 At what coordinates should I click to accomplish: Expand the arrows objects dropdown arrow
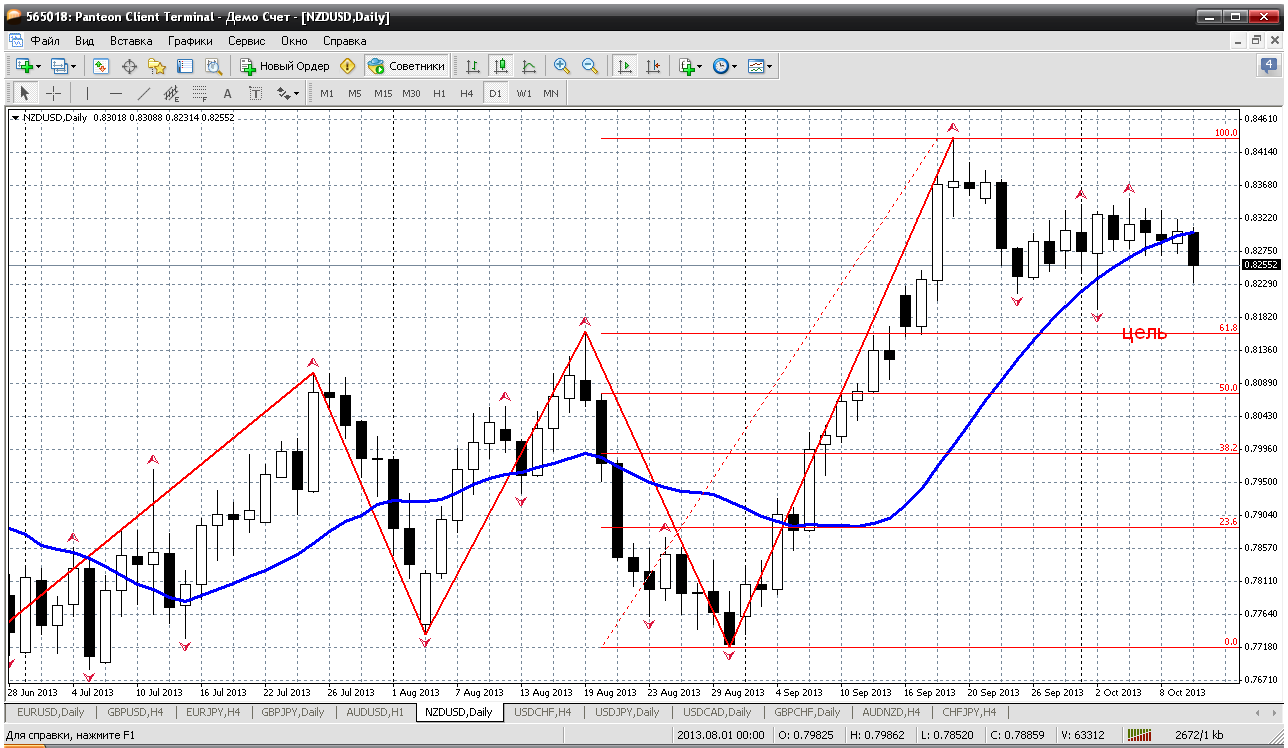click(x=297, y=93)
